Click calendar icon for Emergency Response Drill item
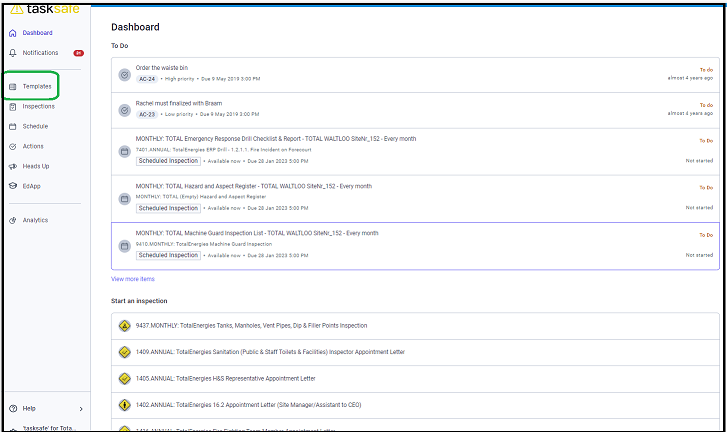The width and height of the screenshot is (727, 432). click(x=124, y=152)
